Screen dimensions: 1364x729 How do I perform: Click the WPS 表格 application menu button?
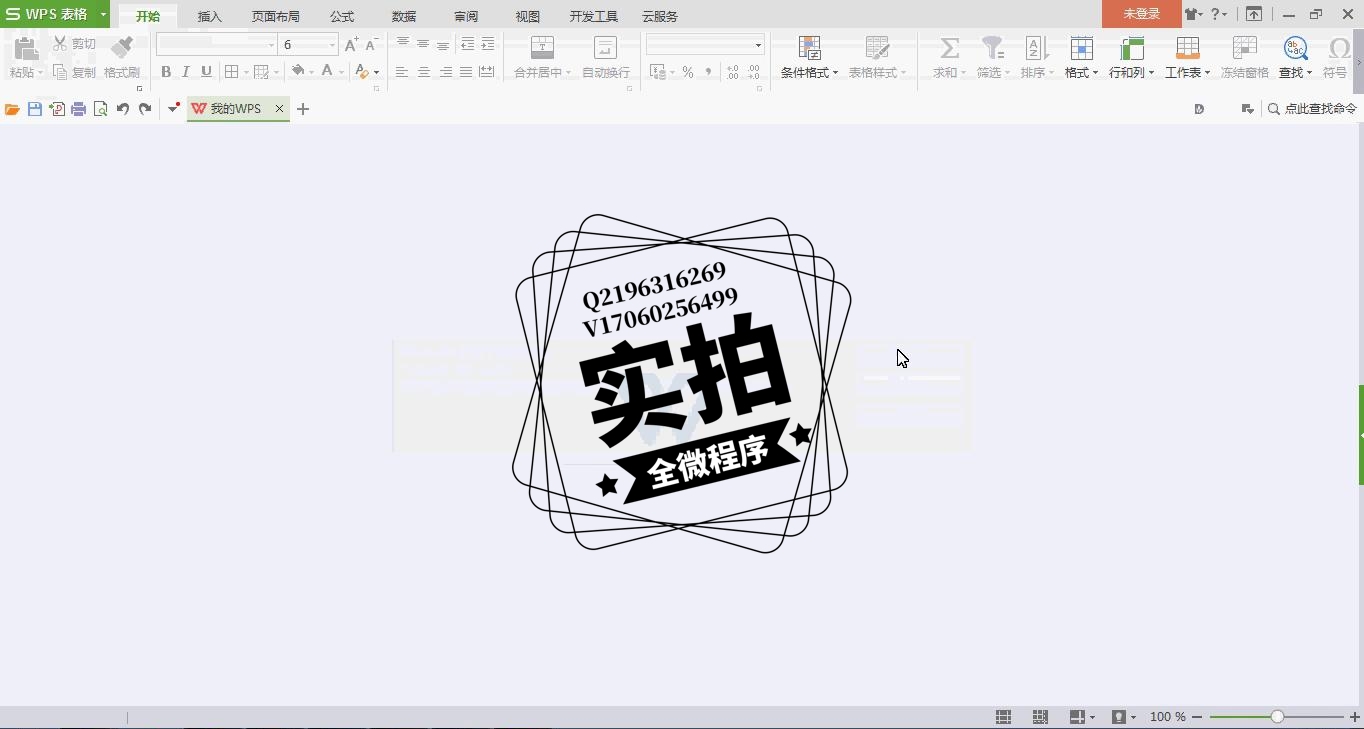click(x=54, y=14)
